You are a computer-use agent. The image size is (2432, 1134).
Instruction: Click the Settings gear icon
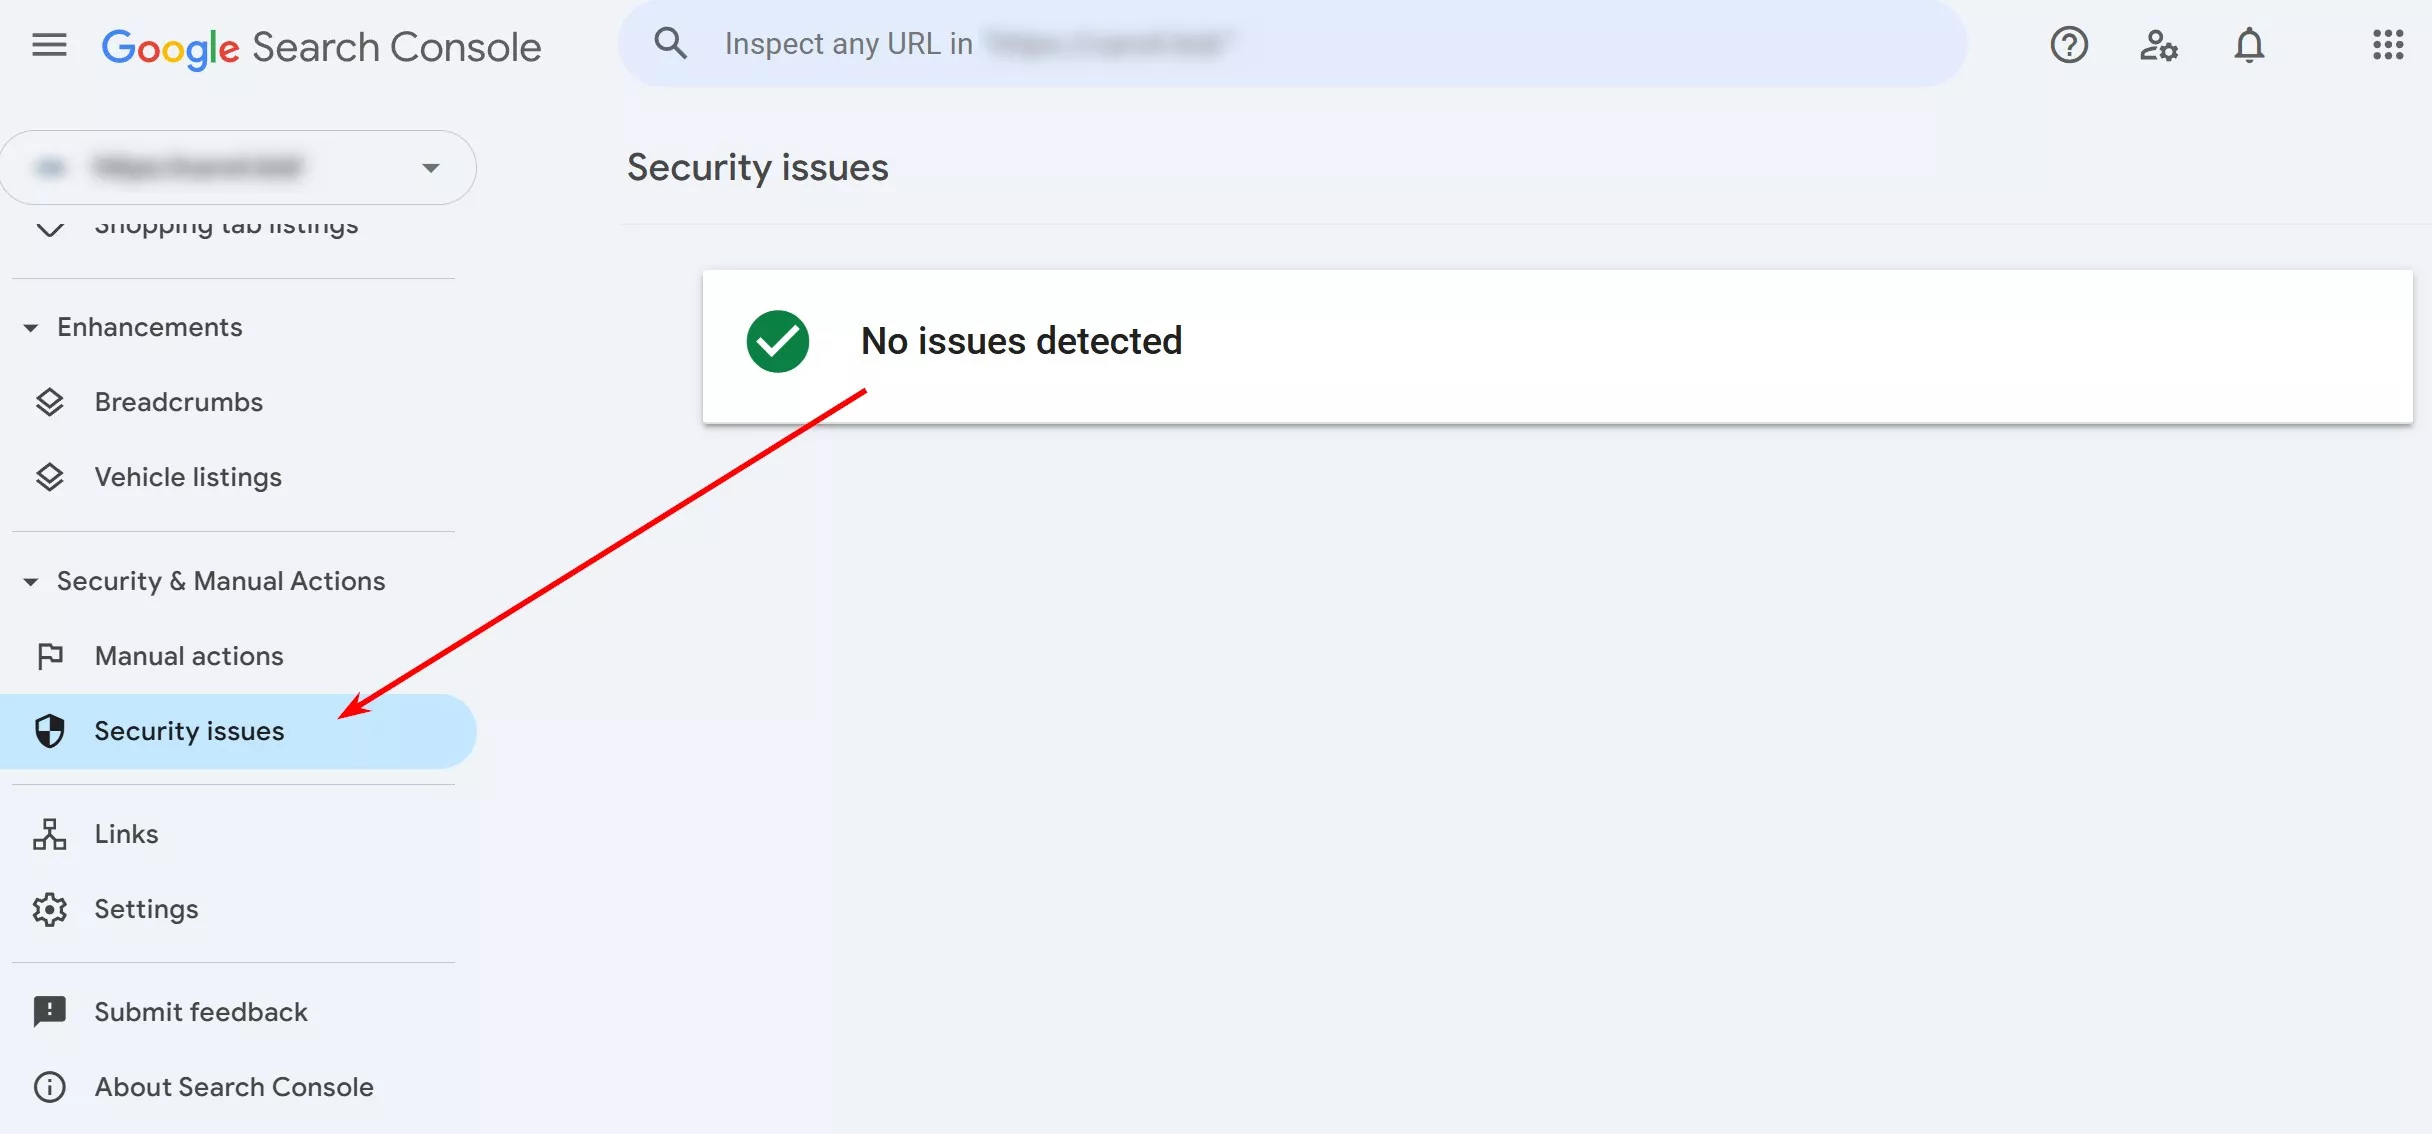click(49, 909)
